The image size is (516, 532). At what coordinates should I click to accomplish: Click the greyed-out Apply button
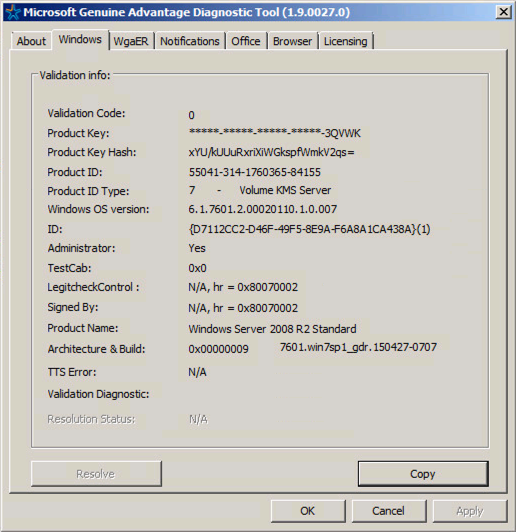[x=470, y=511]
